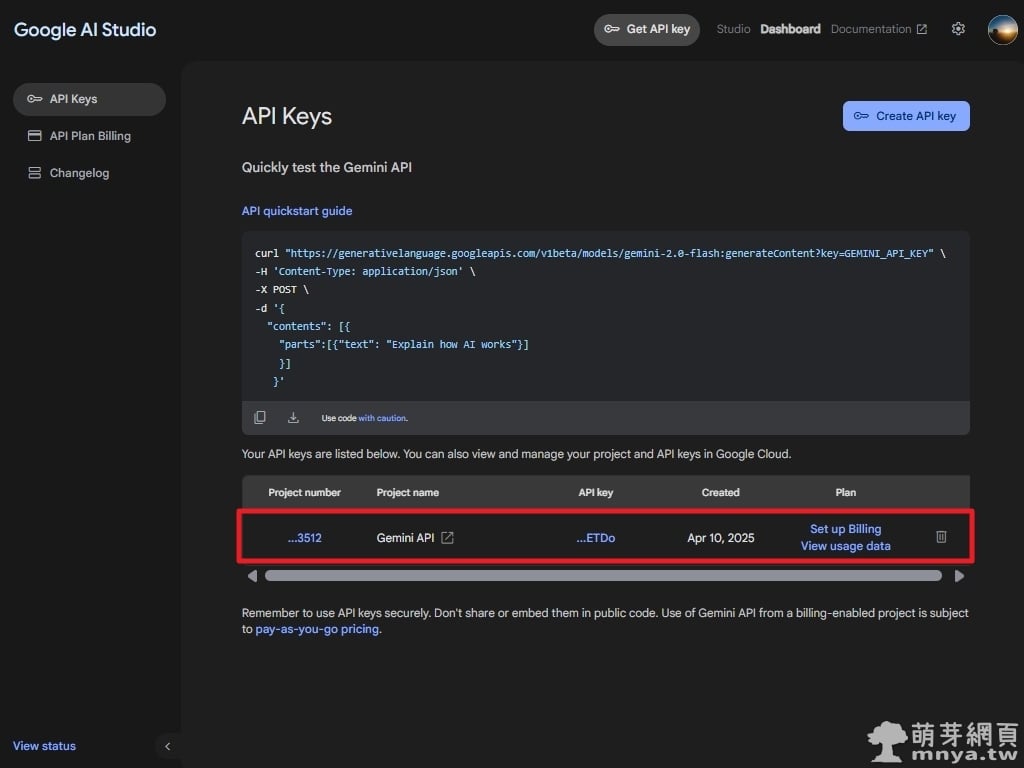Open settings via the gear icon
The image size is (1024, 768).
click(x=958, y=29)
